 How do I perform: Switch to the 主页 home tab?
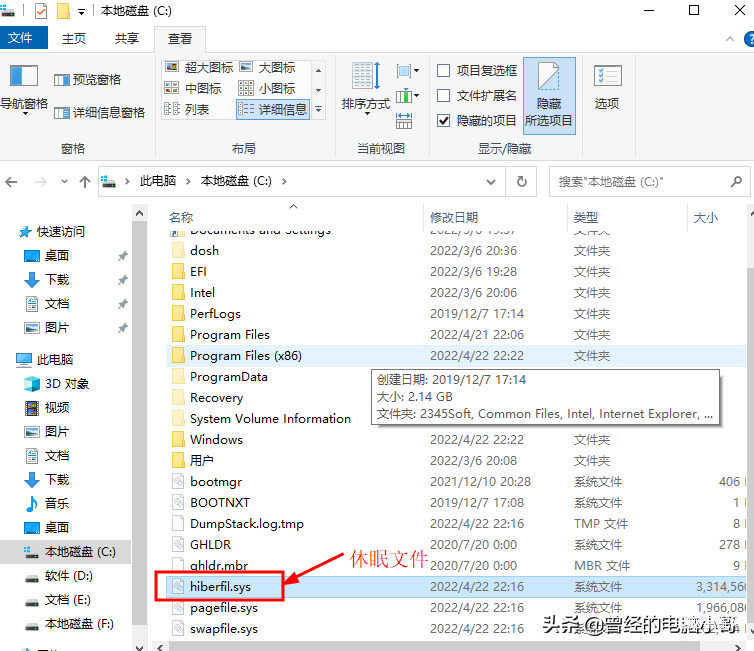coord(73,38)
